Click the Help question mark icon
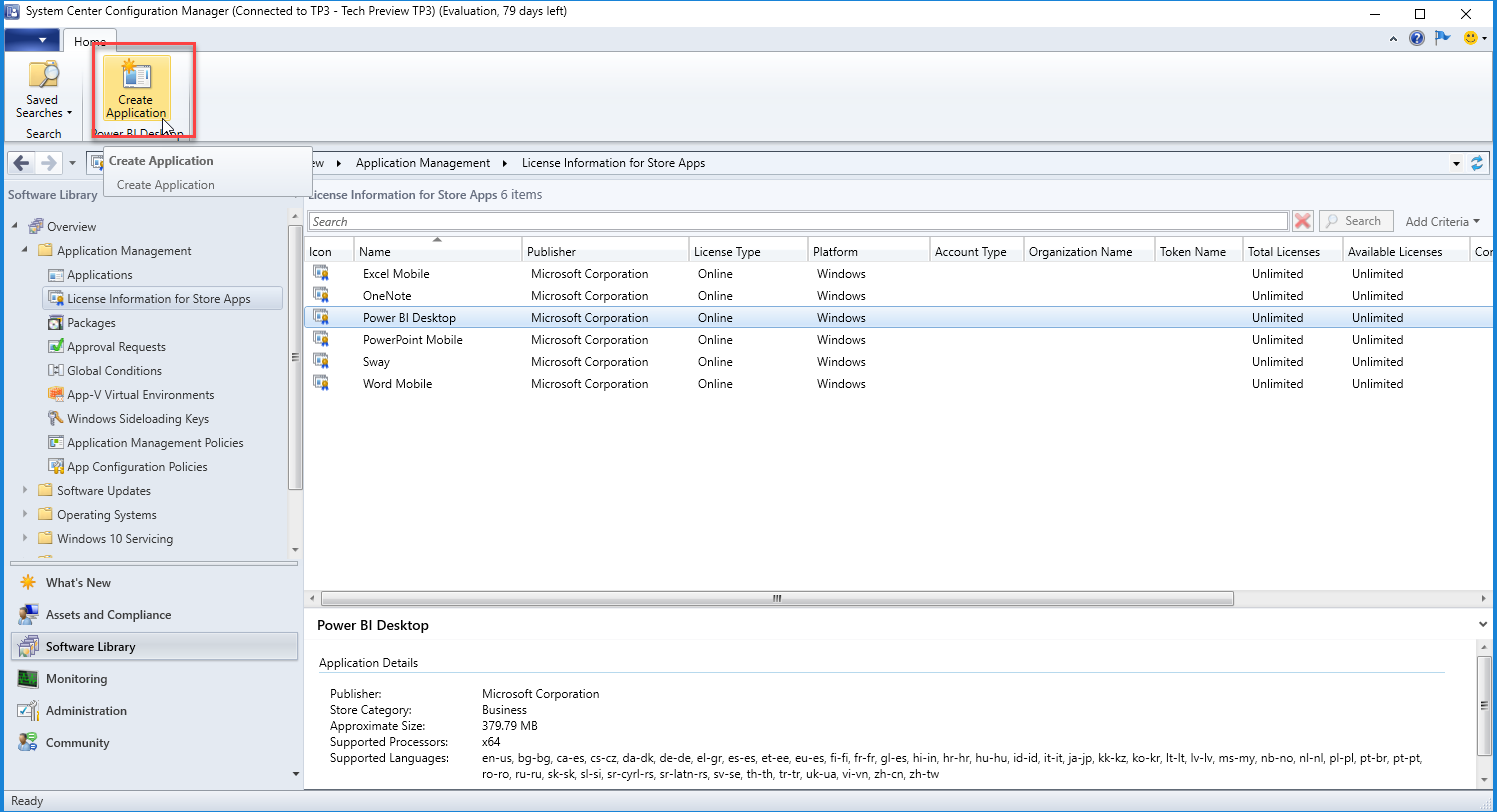This screenshot has width=1497, height=812. point(1416,38)
